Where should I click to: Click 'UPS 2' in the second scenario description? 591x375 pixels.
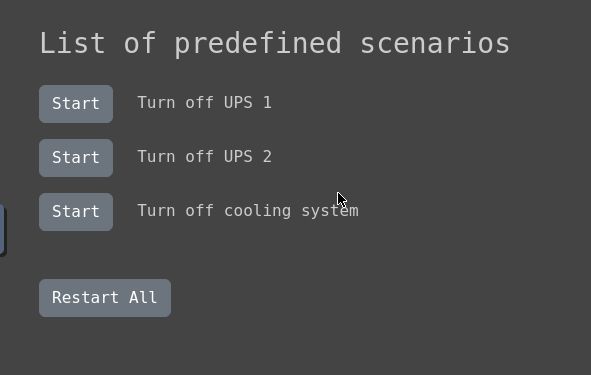(x=248, y=156)
